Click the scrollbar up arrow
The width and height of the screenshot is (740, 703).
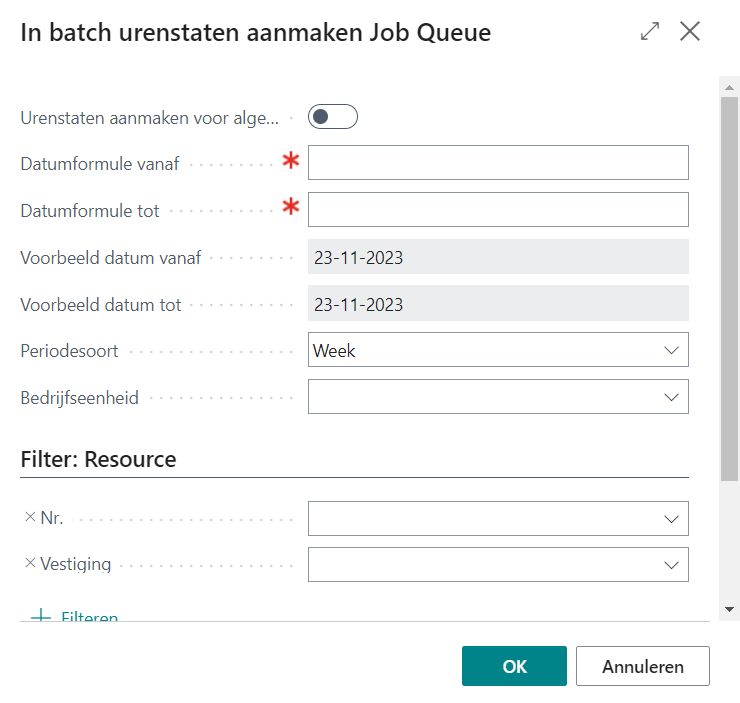729,88
